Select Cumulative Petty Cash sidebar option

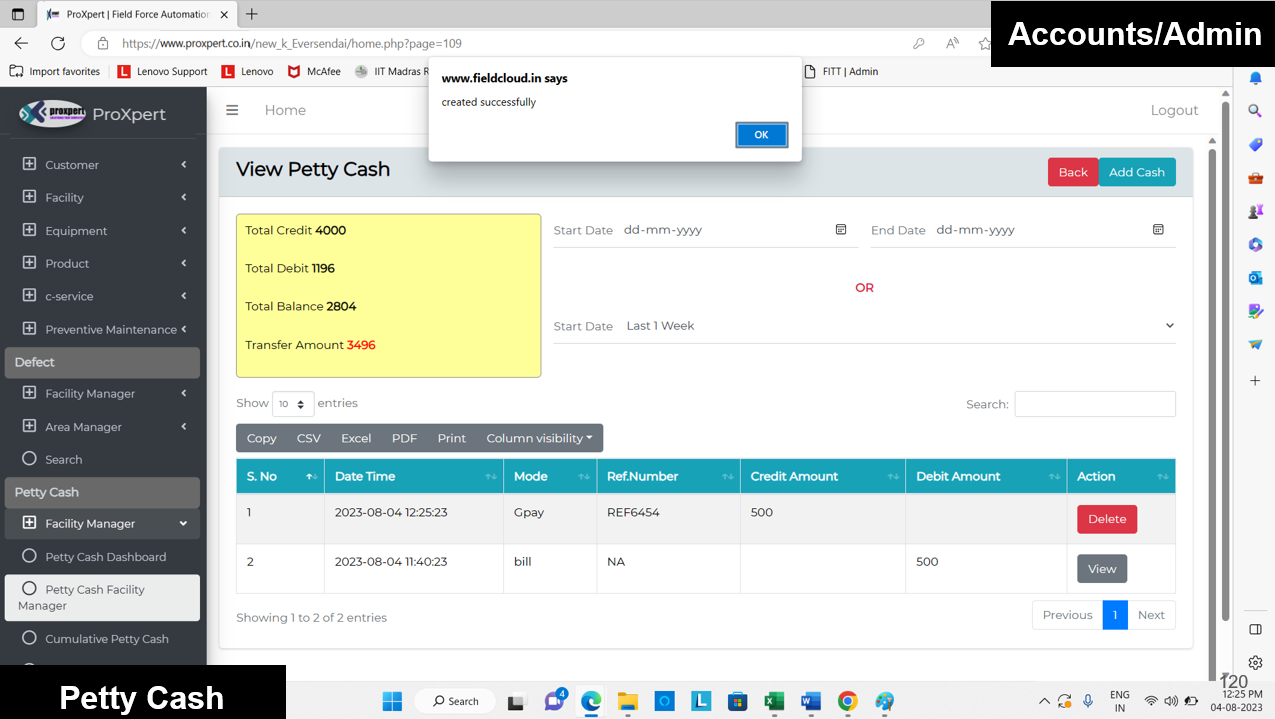[106, 639]
